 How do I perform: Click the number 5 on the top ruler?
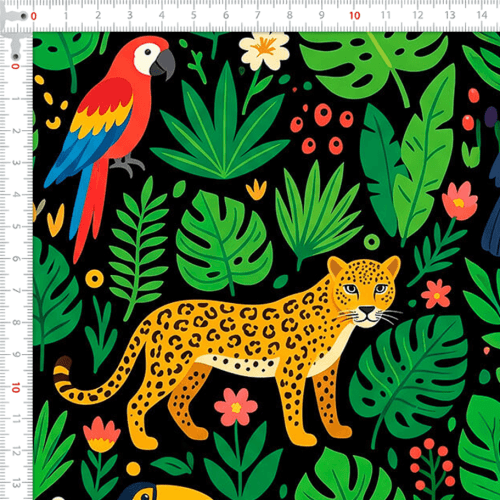click(x=194, y=15)
